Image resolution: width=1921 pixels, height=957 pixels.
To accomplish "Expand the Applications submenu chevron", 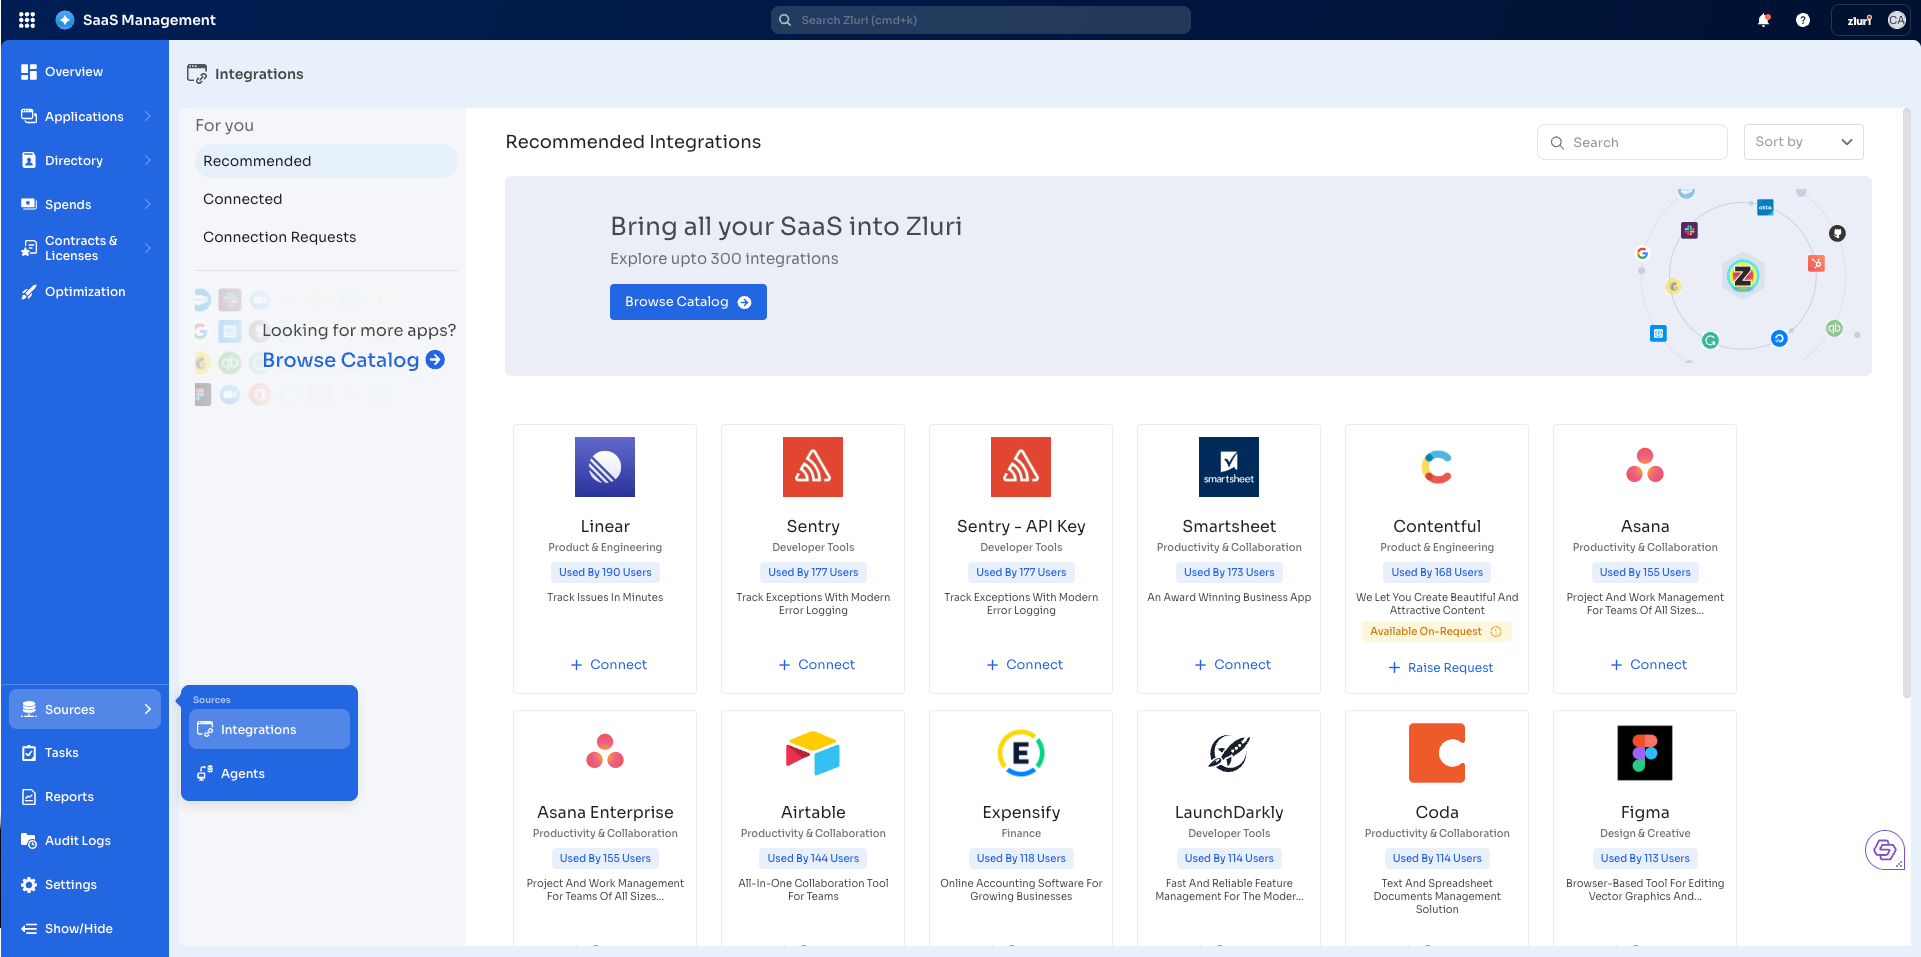I will tap(148, 116).
